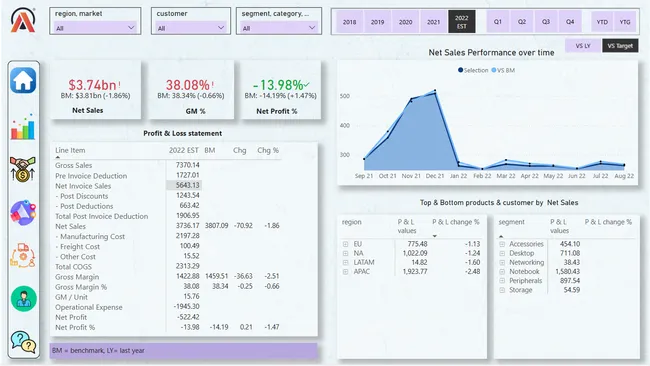Select fiscal year 2020
The height and width of the screenshot is (366, 650).
pos(405,22)
